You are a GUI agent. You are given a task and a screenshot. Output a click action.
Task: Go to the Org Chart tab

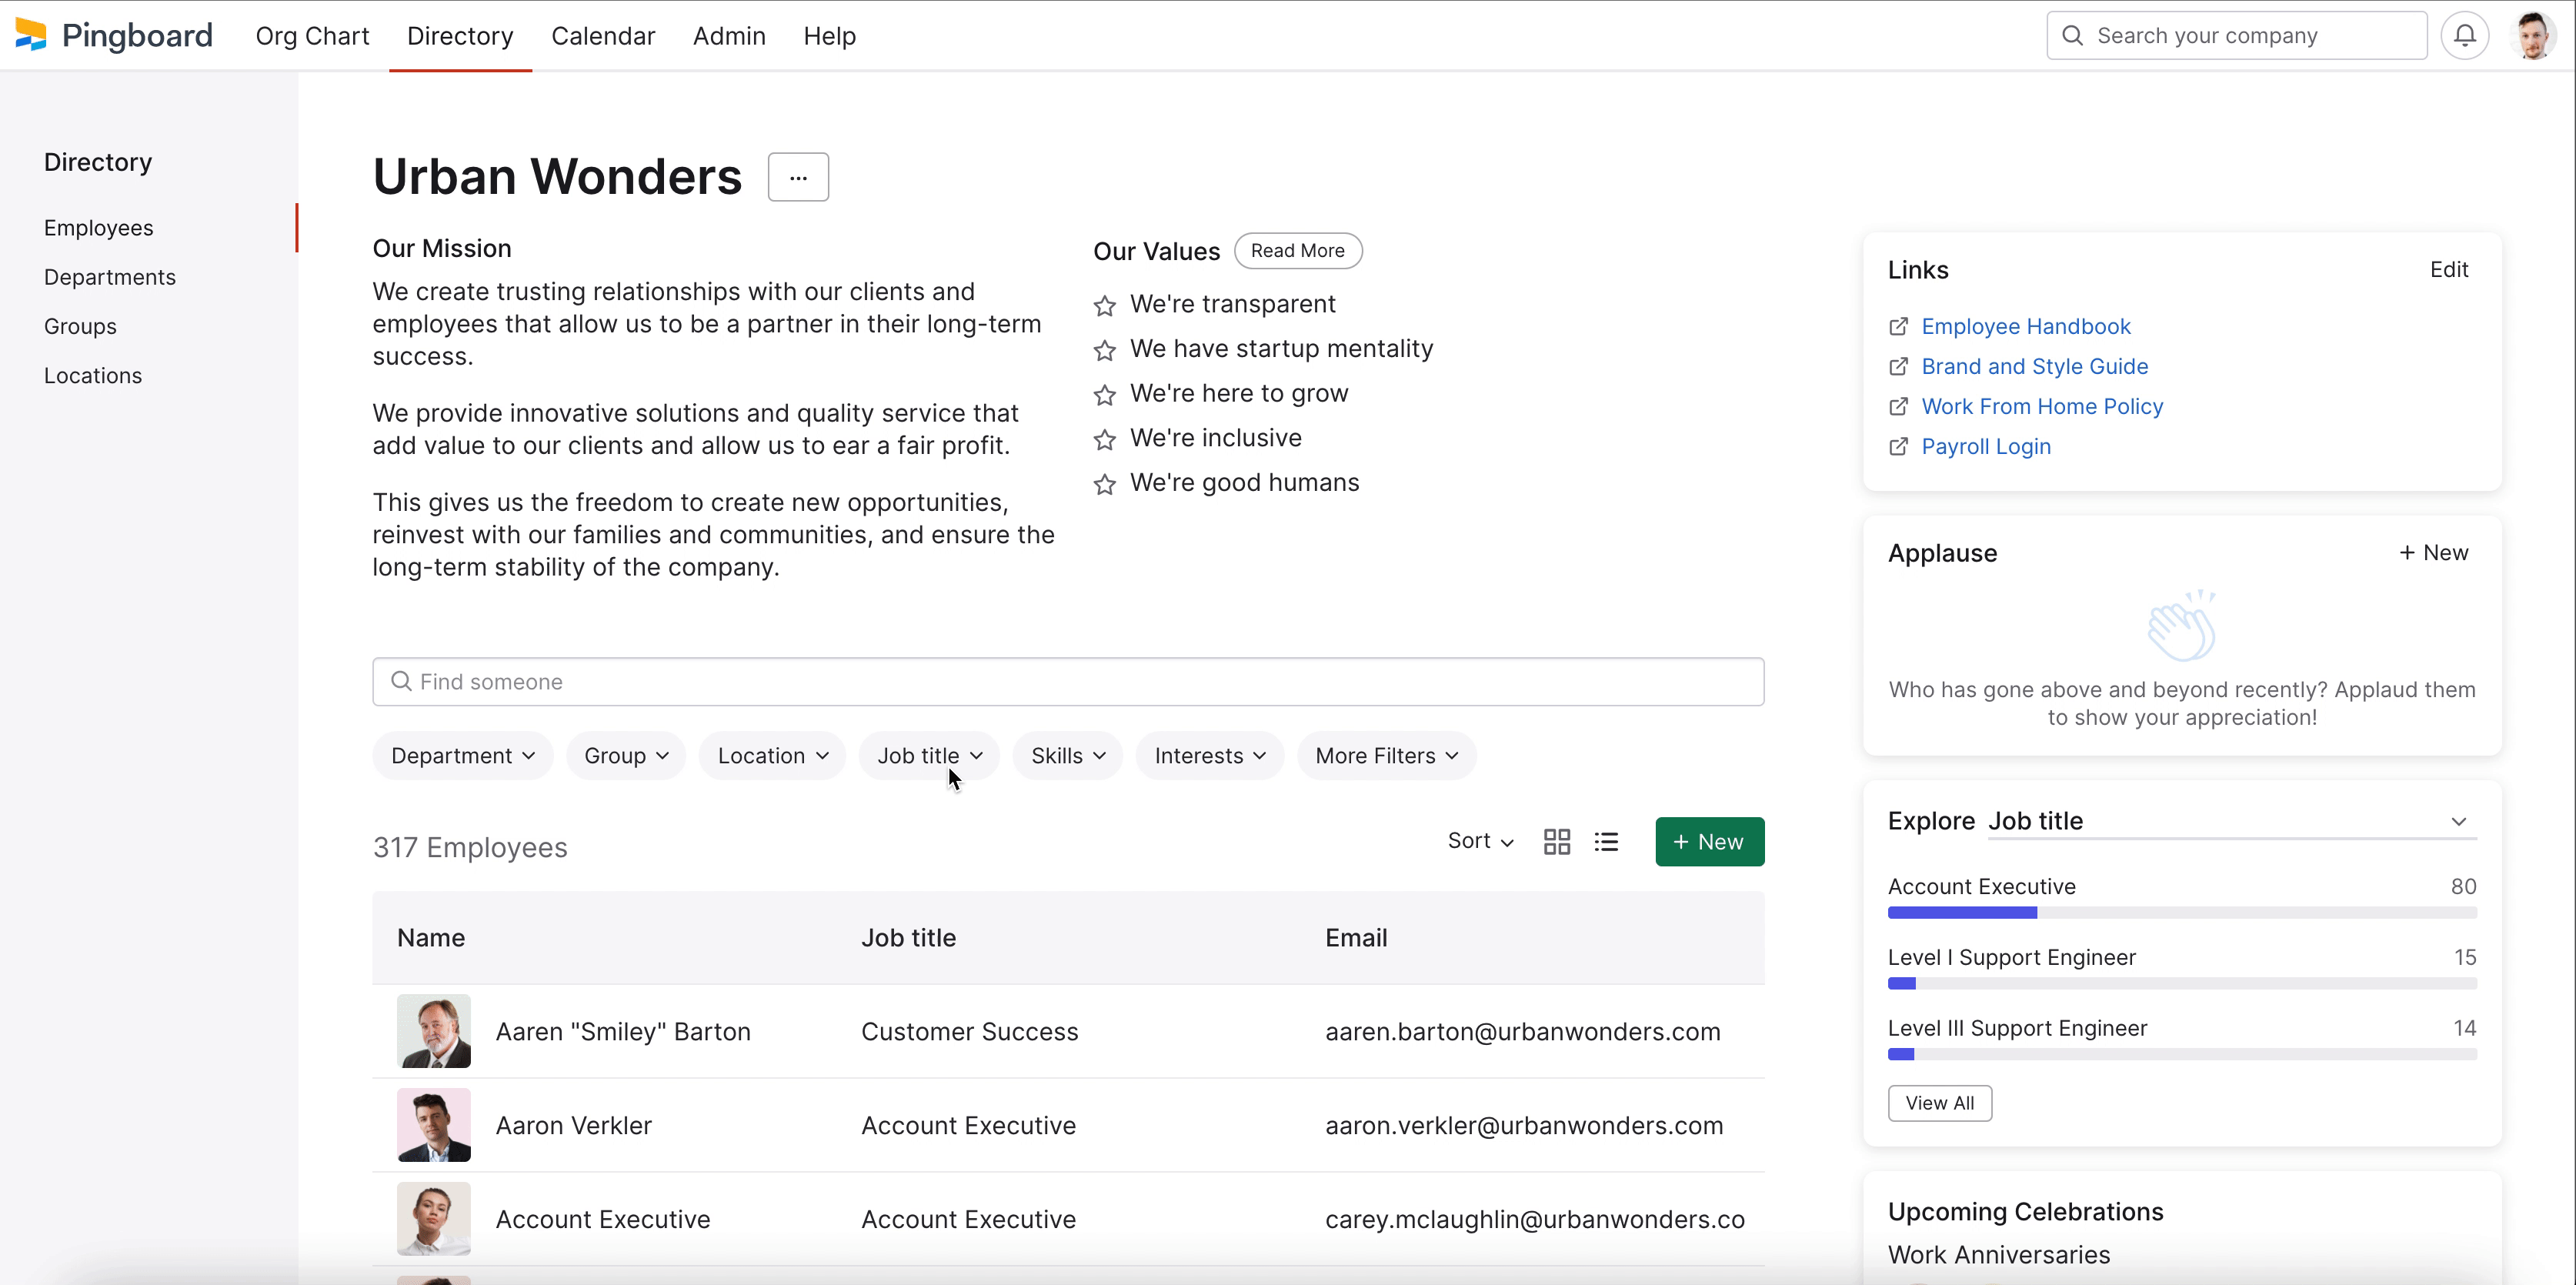click(x=312, y=36)
